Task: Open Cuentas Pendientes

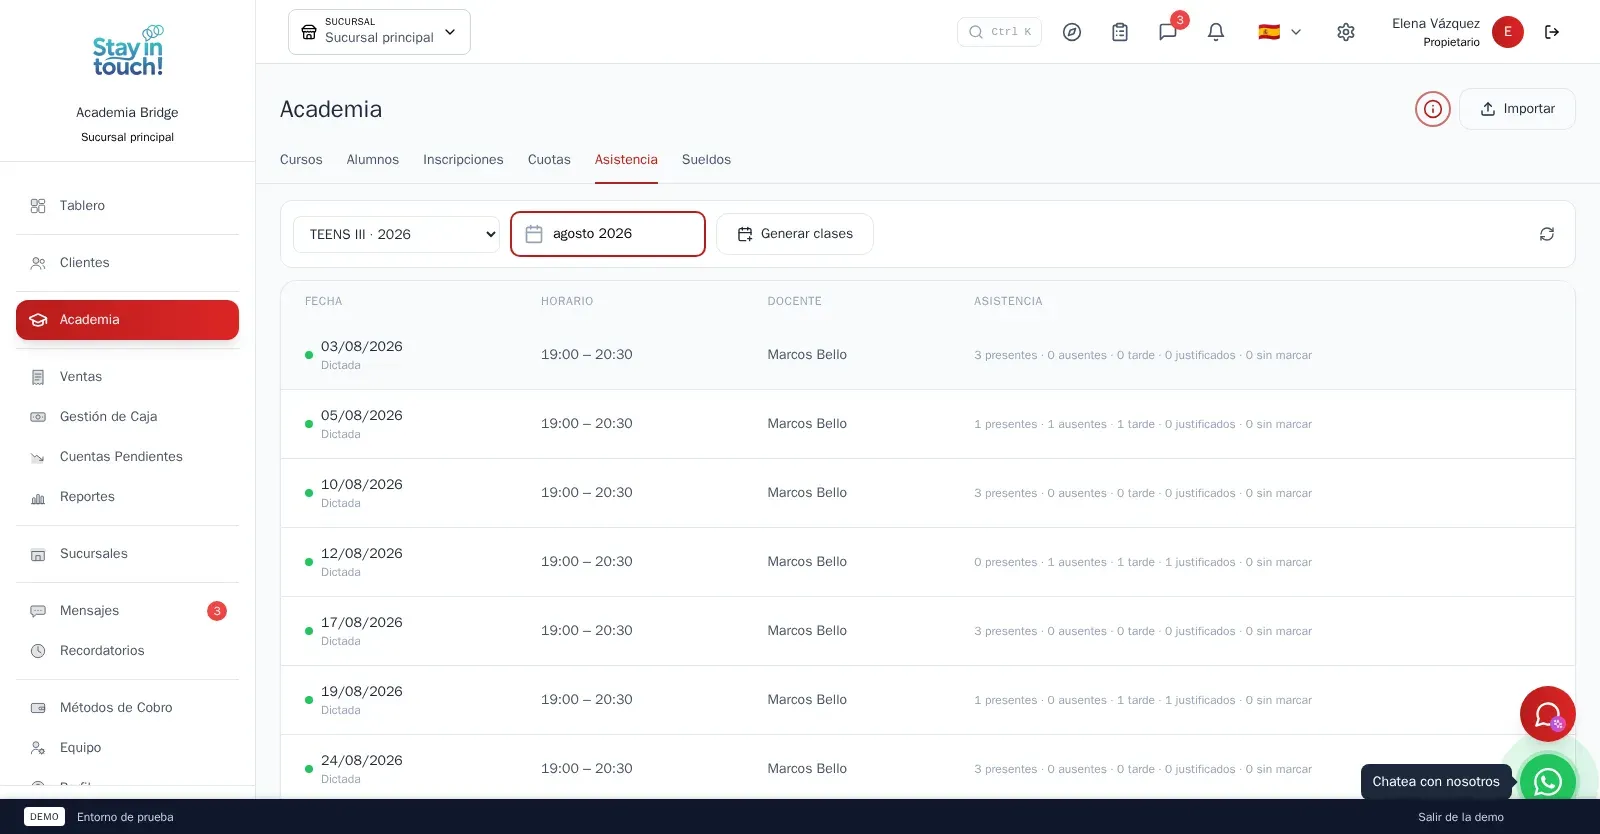Action: point(128,457)
